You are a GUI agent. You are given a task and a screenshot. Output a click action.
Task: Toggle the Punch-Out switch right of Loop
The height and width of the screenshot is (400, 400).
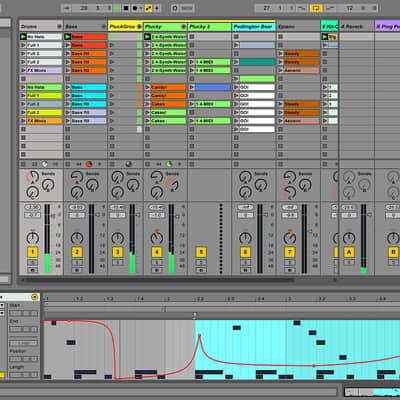pos(330,8)
